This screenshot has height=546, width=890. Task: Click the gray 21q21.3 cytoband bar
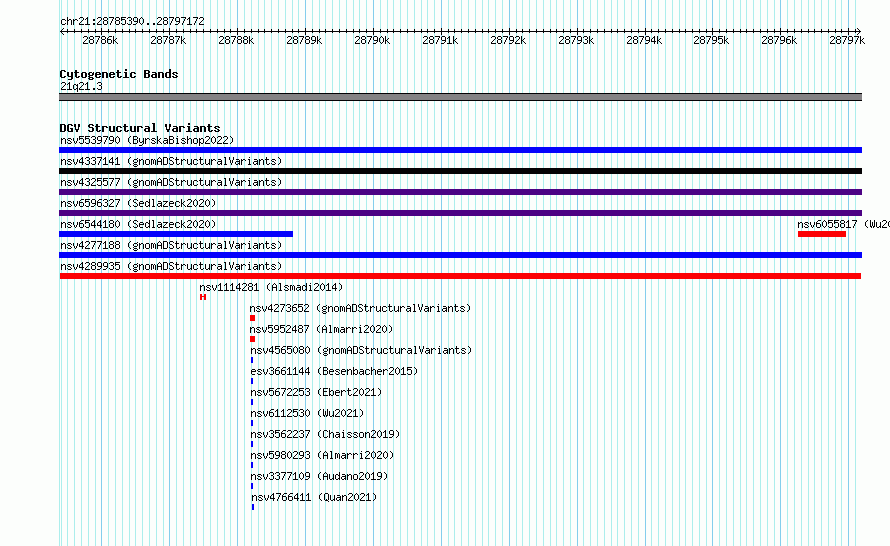460,97
